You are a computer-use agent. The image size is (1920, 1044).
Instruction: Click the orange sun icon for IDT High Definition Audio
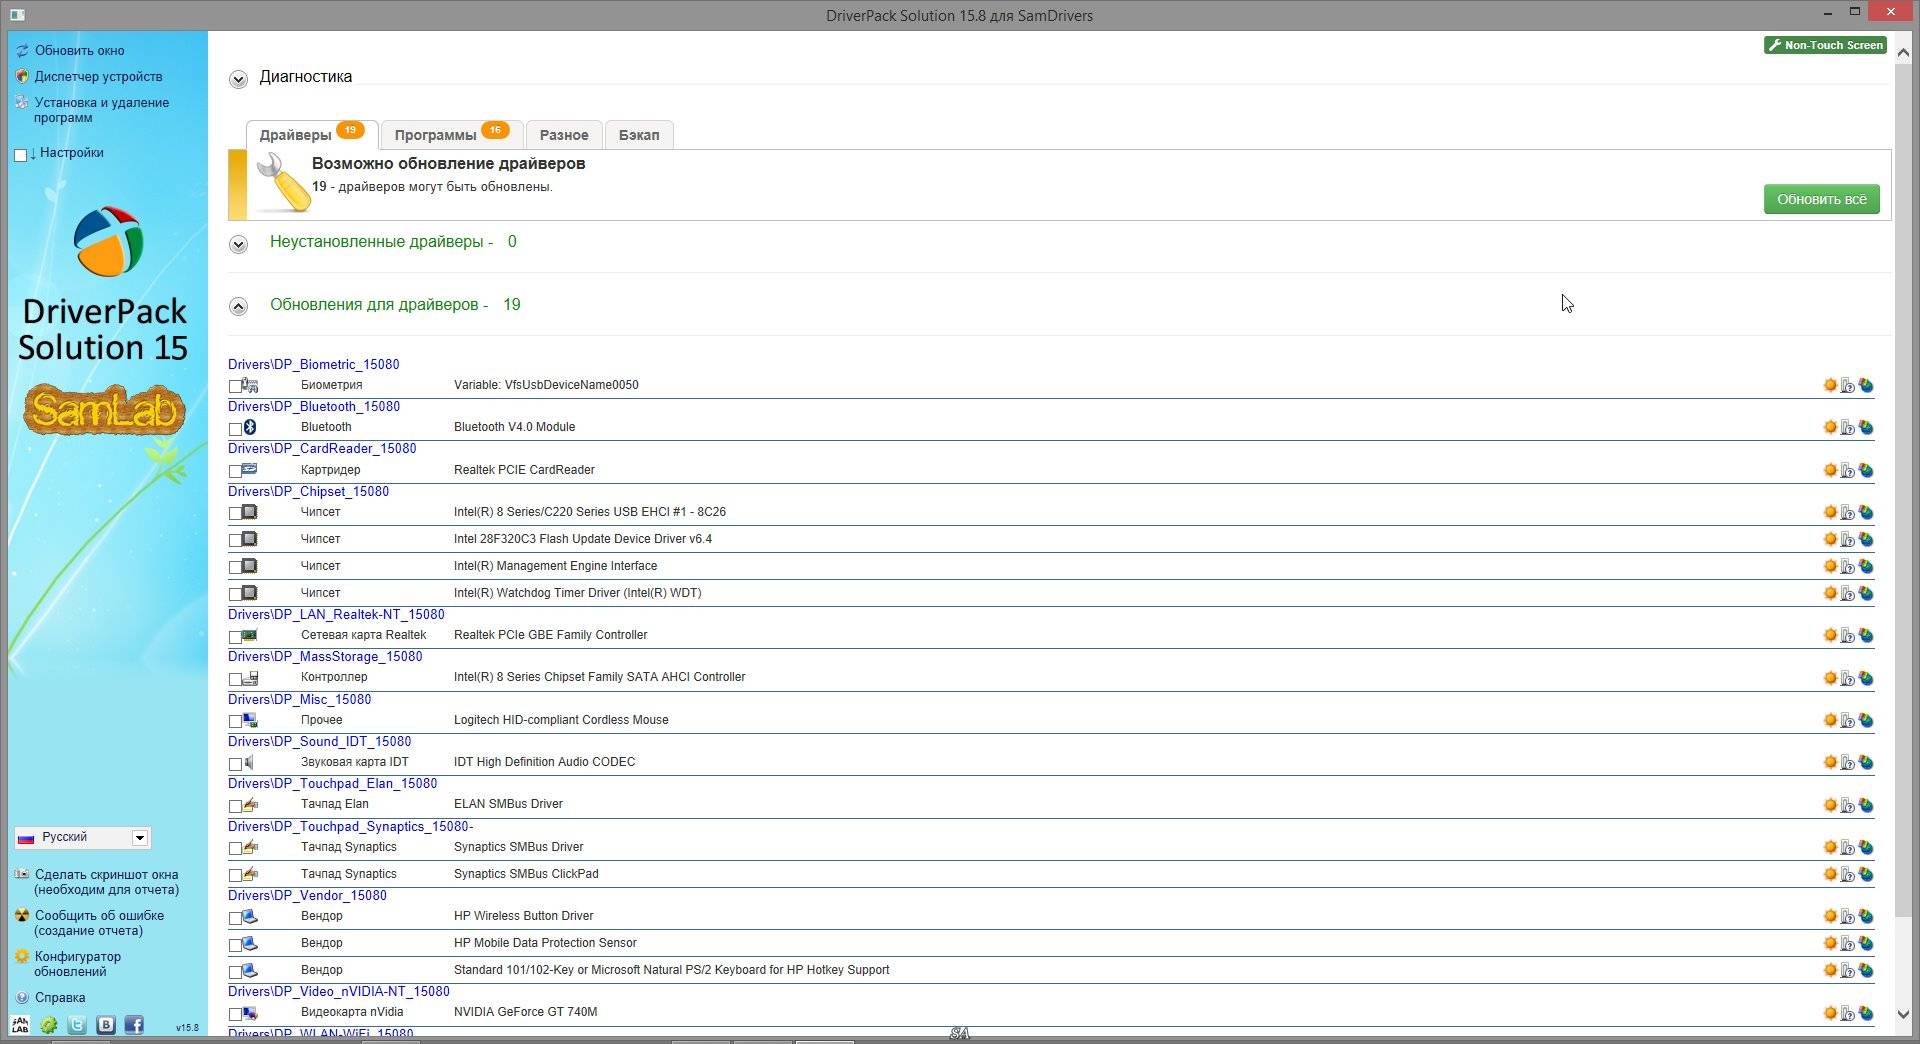click(x=1830, y=762)
